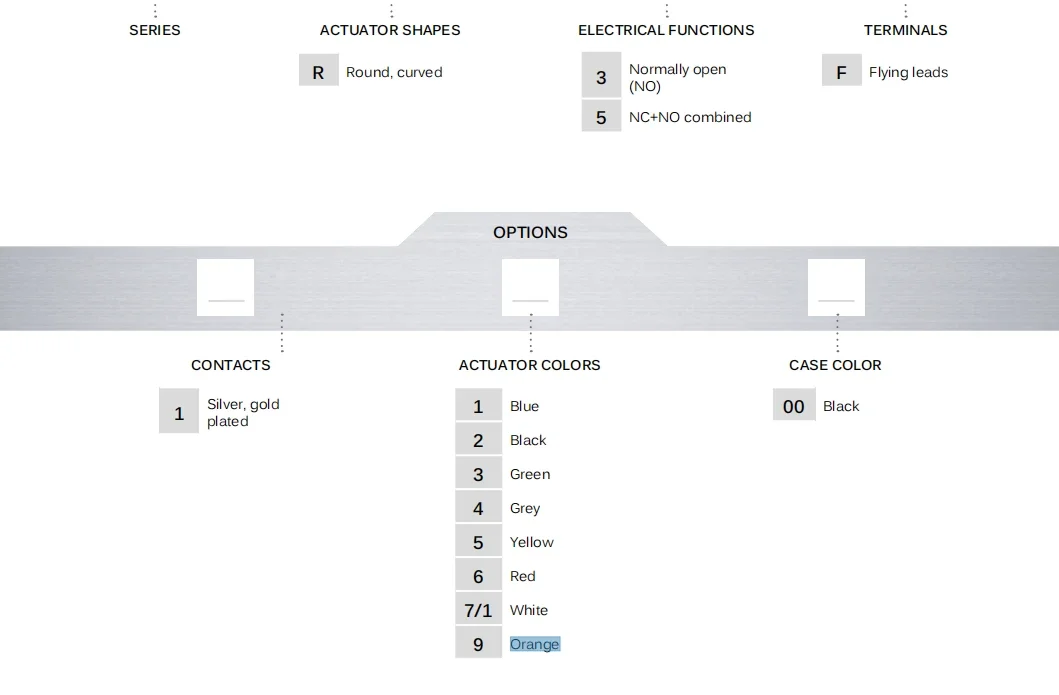Choose actuator color code 4 Grey
The image size is (1059, 695).
click(478, 508)
